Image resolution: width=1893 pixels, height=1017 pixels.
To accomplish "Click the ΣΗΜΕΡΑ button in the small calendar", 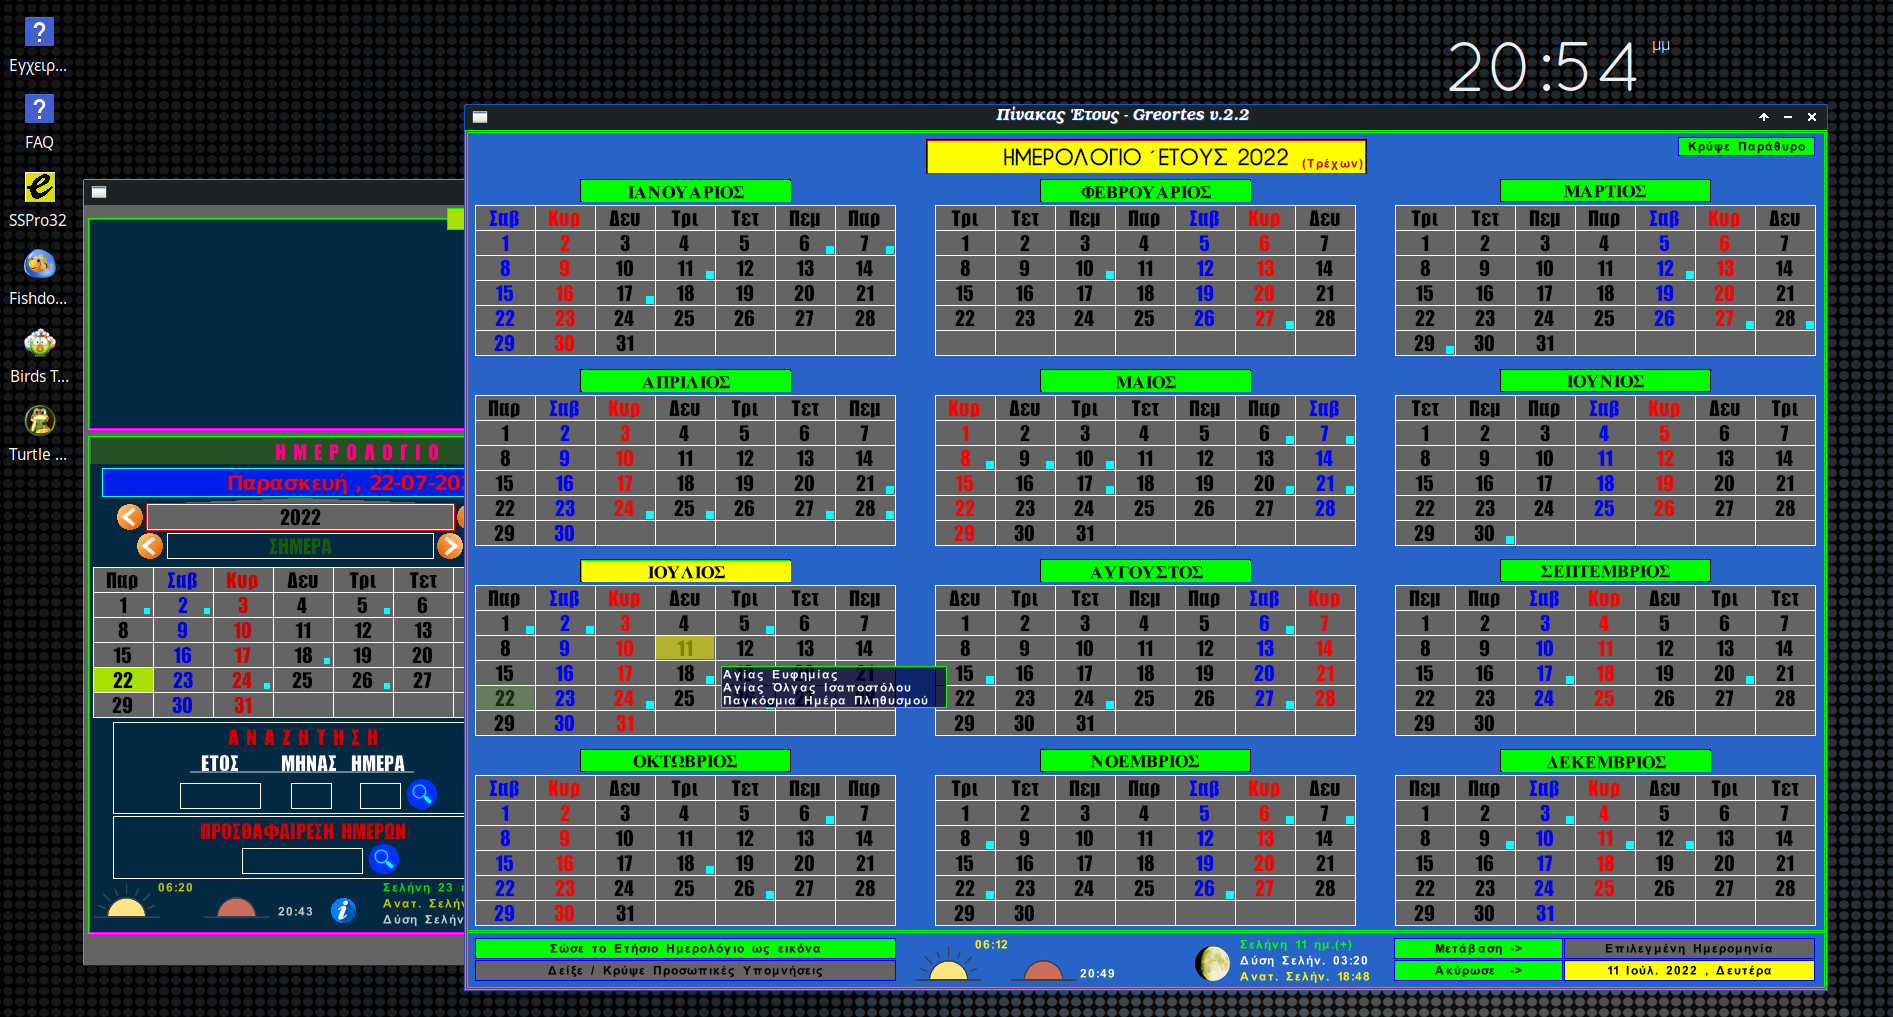I will click(x=300, y=546).
